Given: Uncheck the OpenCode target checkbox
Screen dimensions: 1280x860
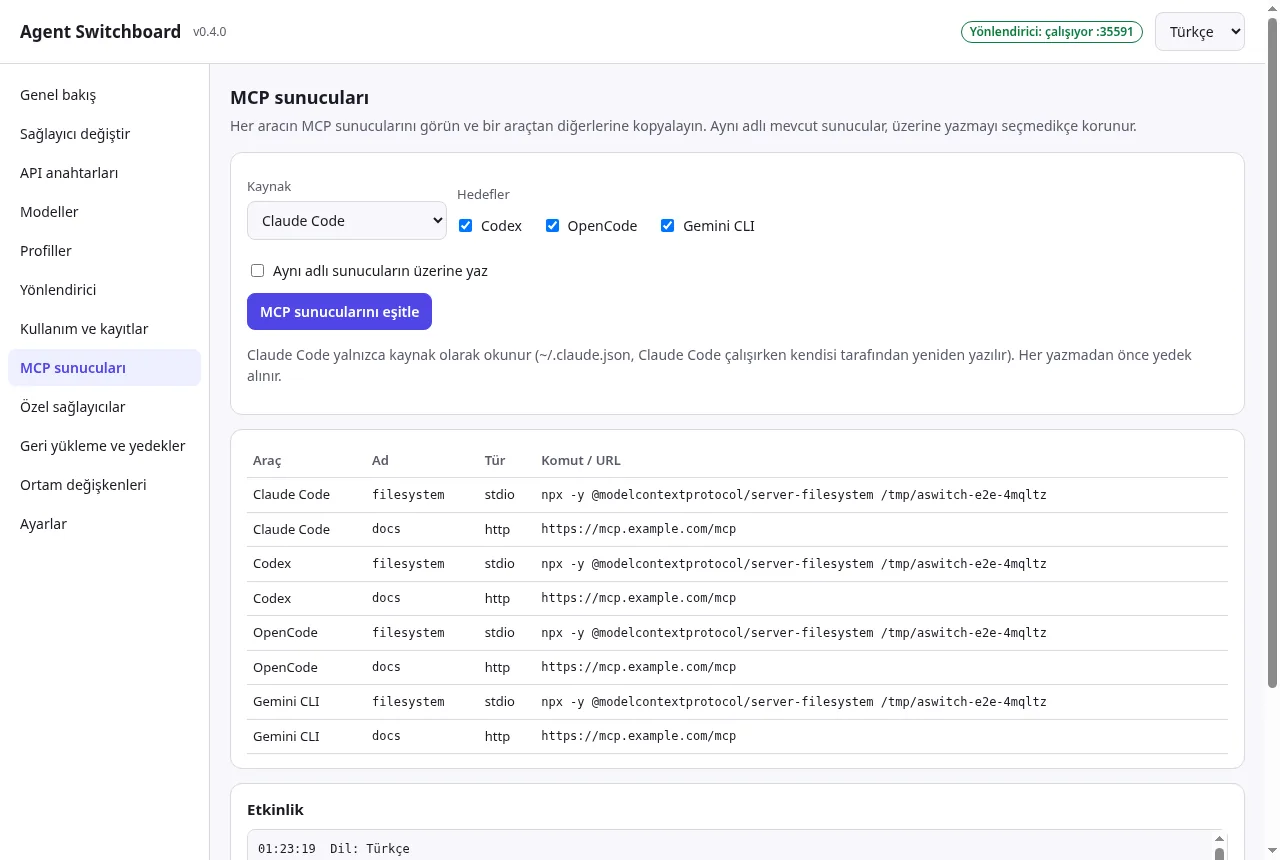Looking at the screenshot, I should (x=552, y=226).
